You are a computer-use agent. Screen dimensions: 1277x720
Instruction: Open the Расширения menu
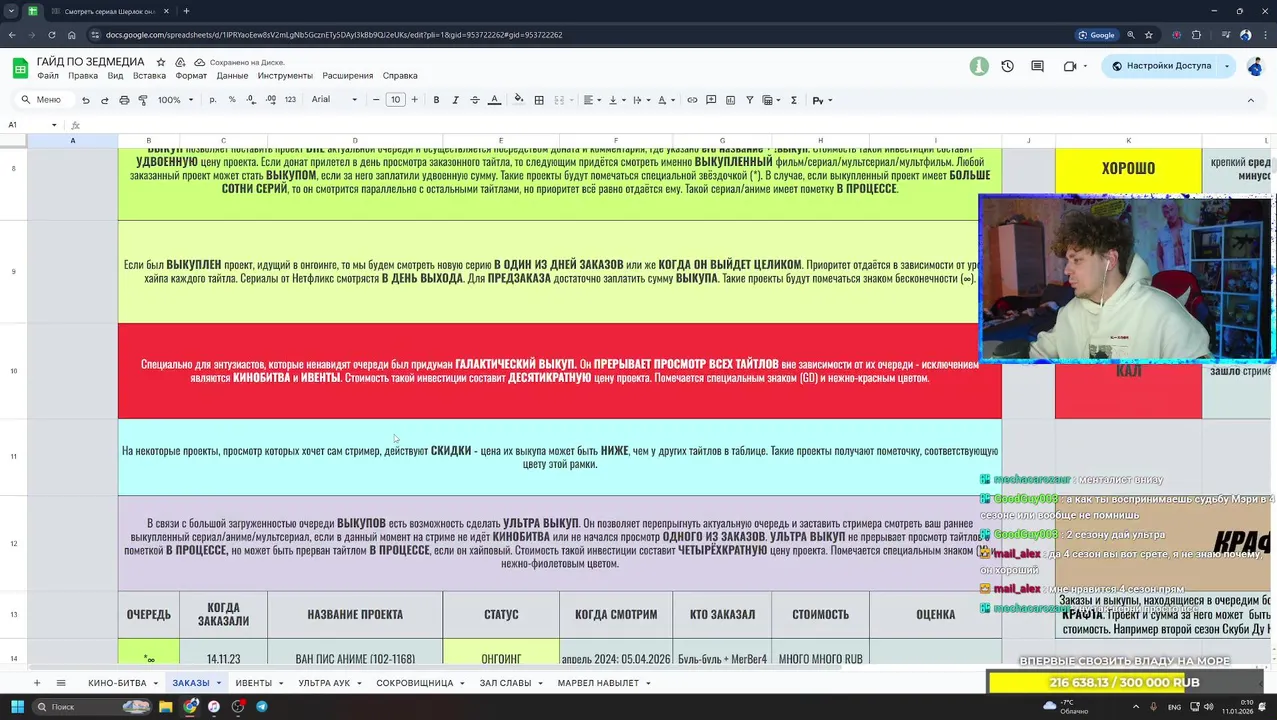pos(347,76)
